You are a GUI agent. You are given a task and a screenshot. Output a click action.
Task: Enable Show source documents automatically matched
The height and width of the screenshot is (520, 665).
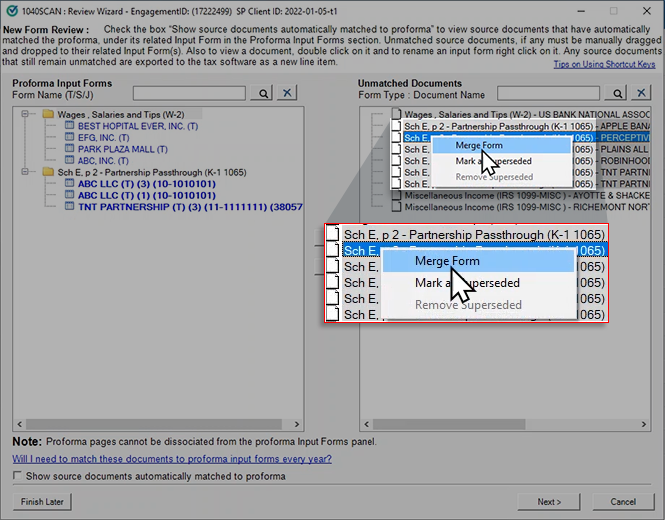pyautogui.click(x=19, y=476)
